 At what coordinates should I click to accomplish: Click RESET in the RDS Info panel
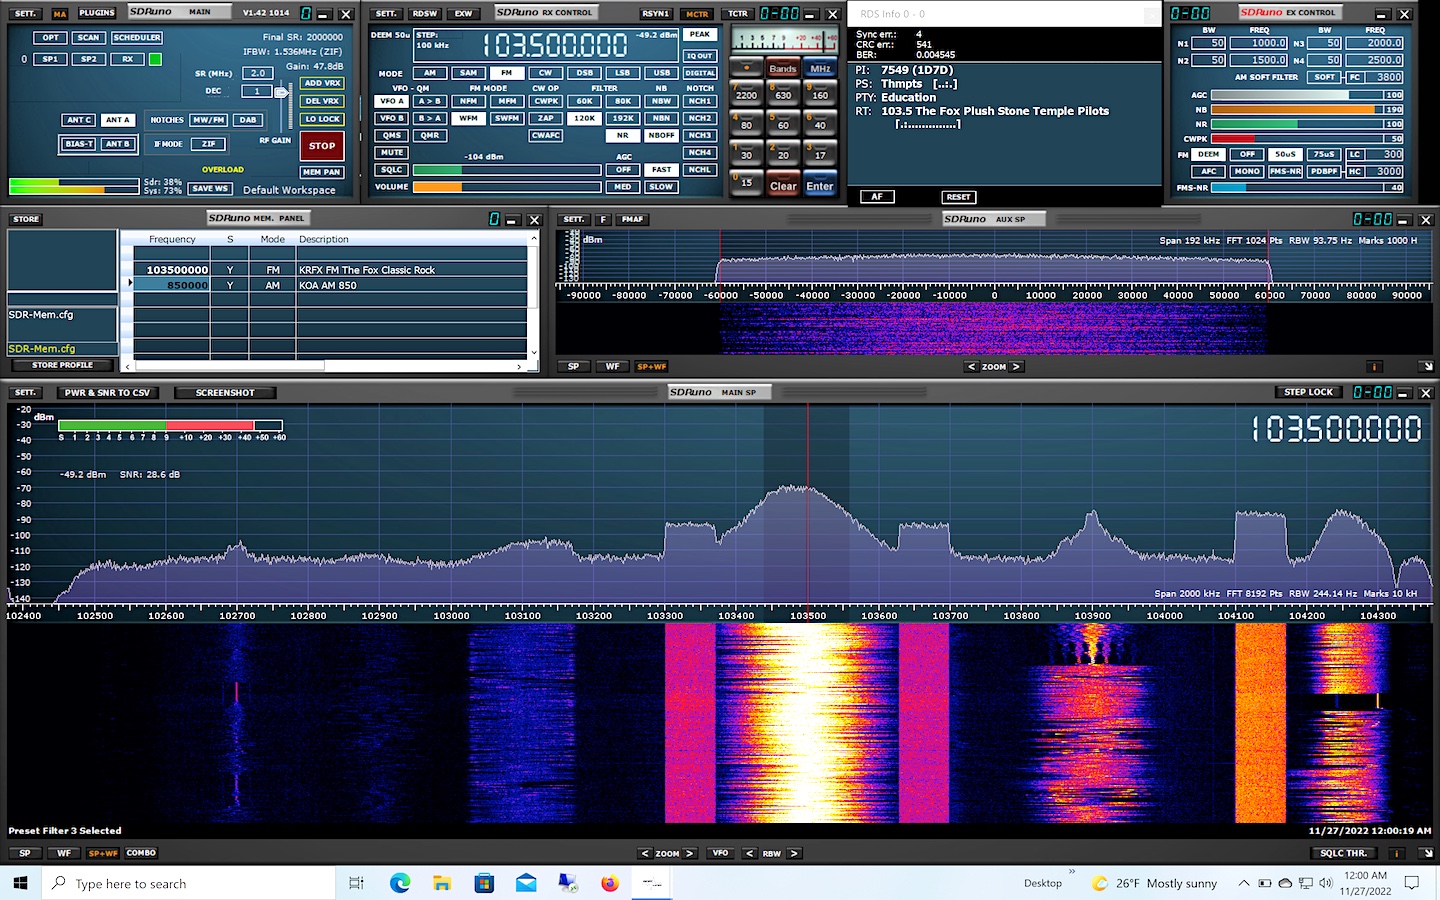coord(957,196)
